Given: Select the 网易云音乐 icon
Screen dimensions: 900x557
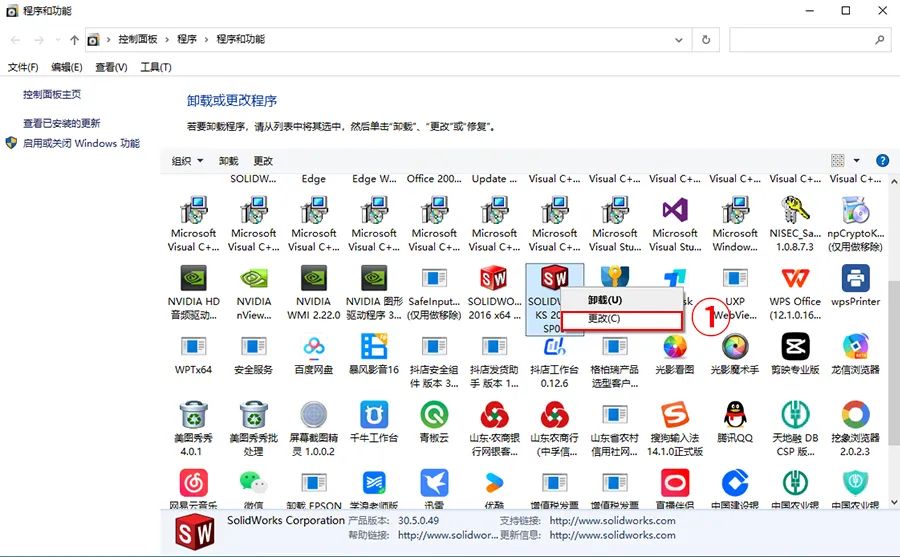Looking at the screenshot, I should click(194, 483).
